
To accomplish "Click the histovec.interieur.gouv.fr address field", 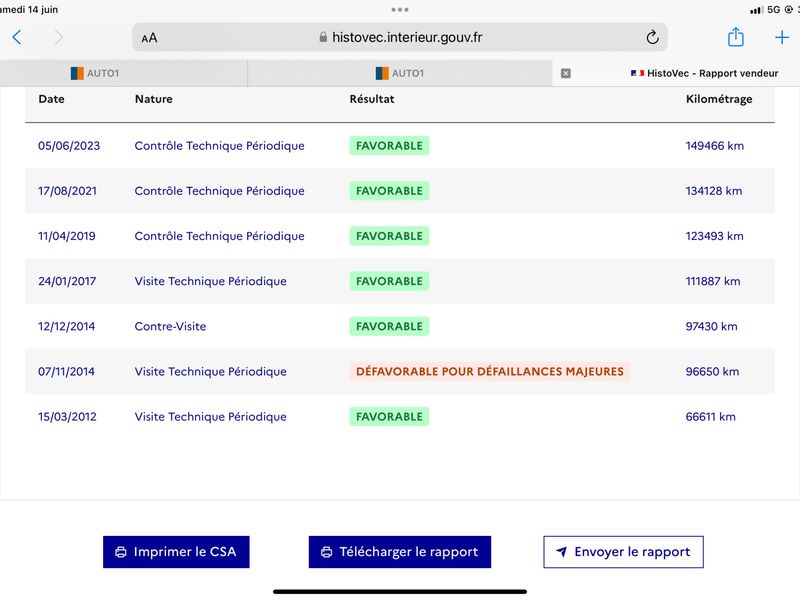I will coord(400,37).
